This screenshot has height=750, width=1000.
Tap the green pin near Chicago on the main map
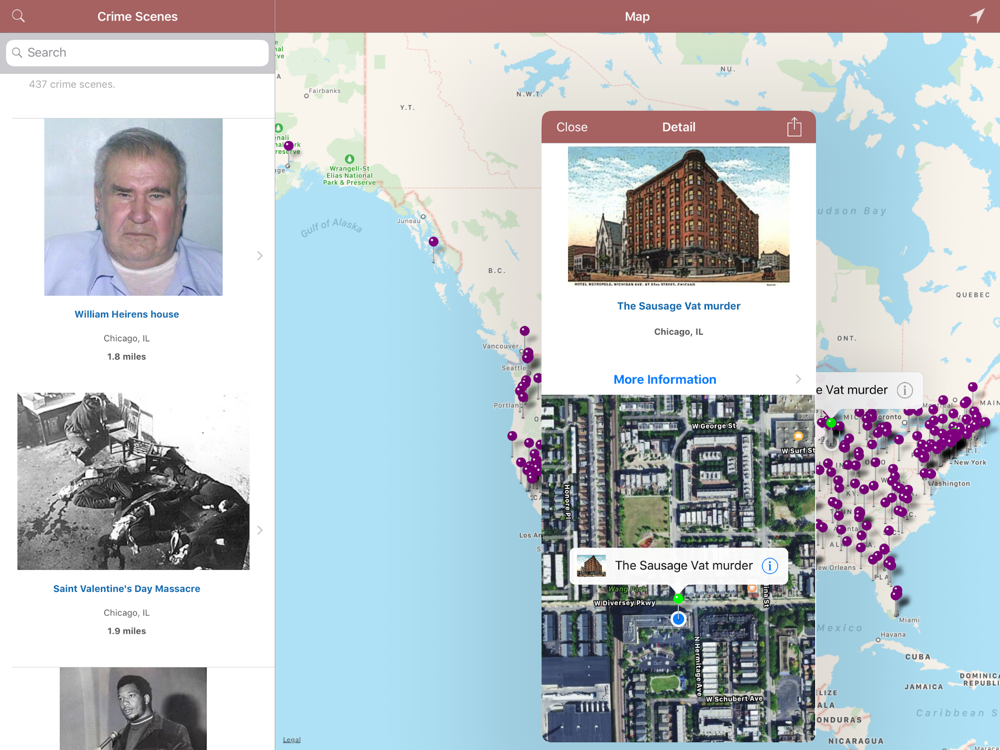pyautogui.click(x=830, y=422)
